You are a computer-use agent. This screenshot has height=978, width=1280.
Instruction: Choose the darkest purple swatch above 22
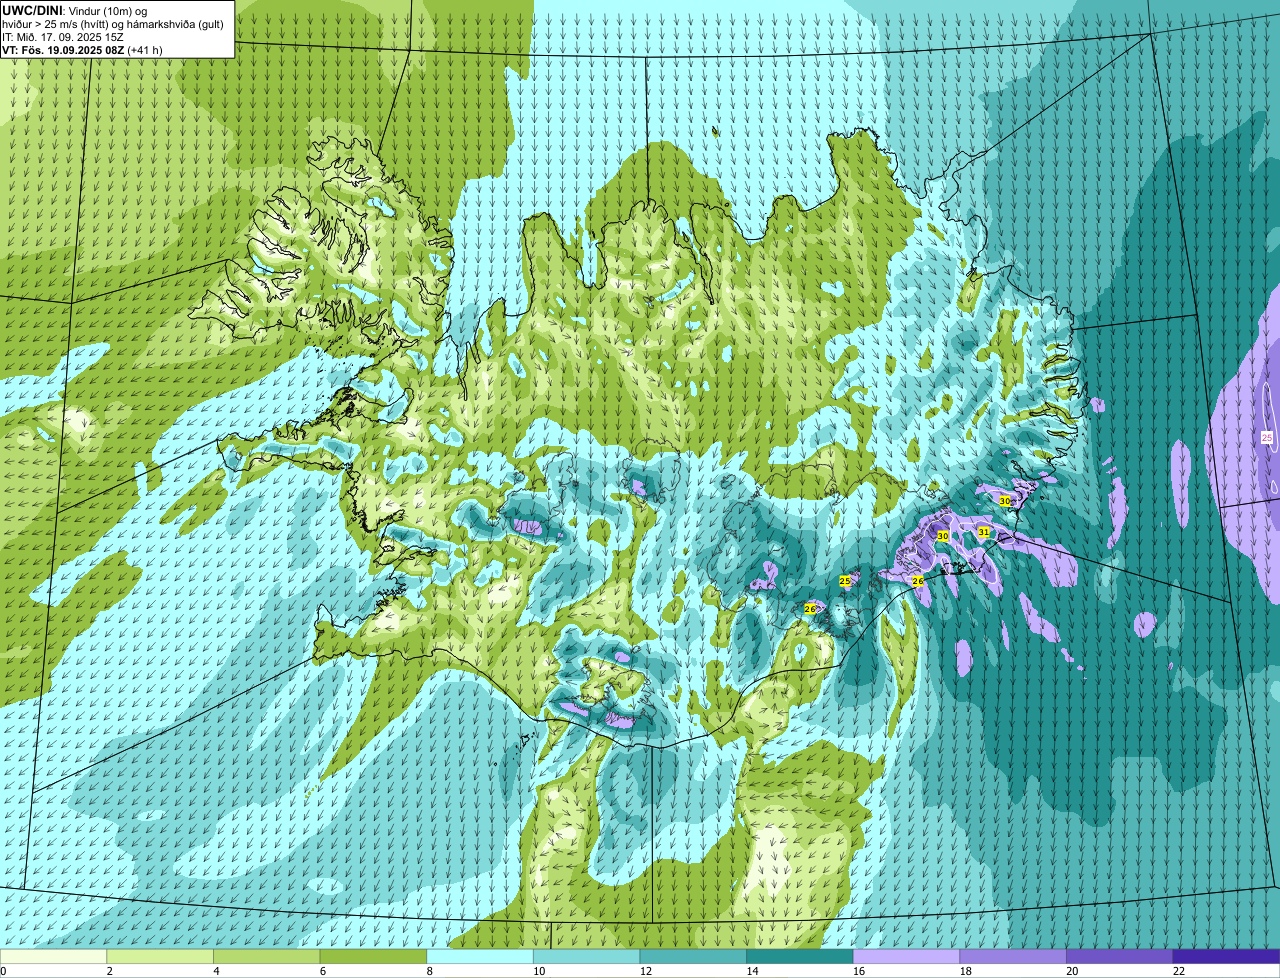[1226, 956]
